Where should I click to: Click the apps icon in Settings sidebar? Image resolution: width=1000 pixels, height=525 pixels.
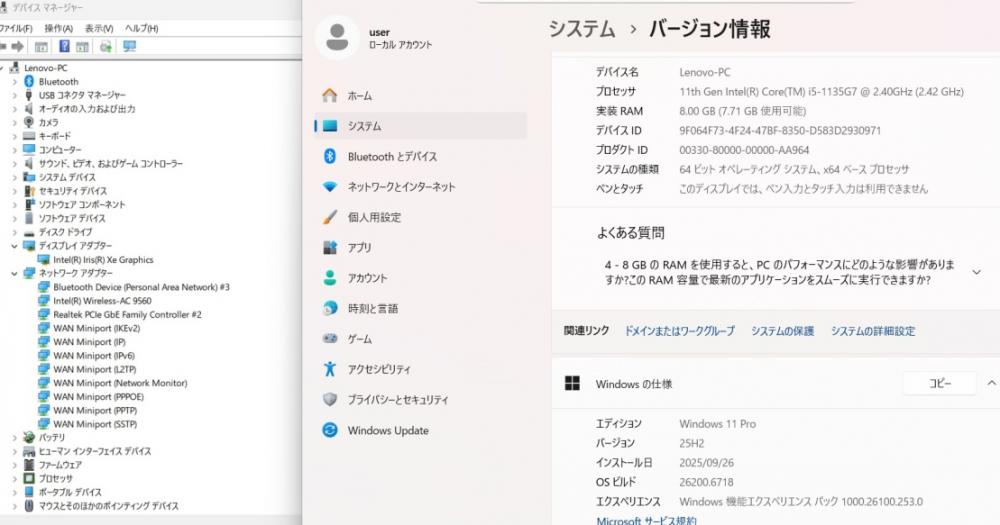point(330,247)
